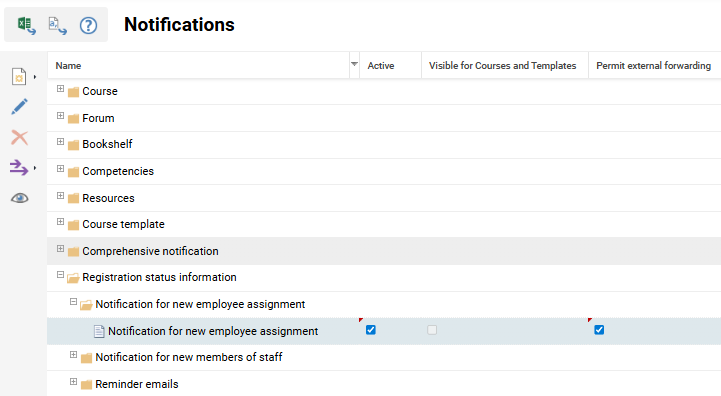Click Registration status information open folder icon

pyautogui.click(x=73, y=278)
